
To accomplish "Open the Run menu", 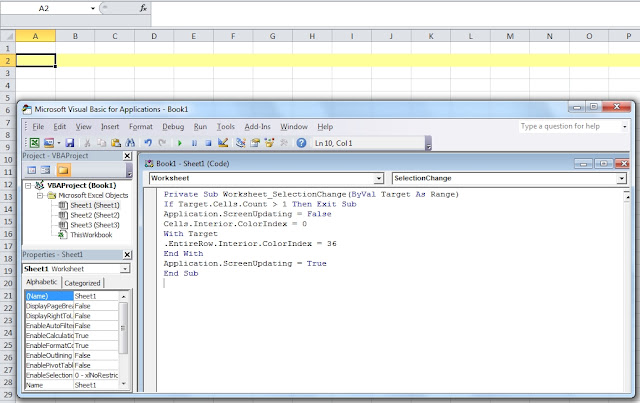I will 200,127.
